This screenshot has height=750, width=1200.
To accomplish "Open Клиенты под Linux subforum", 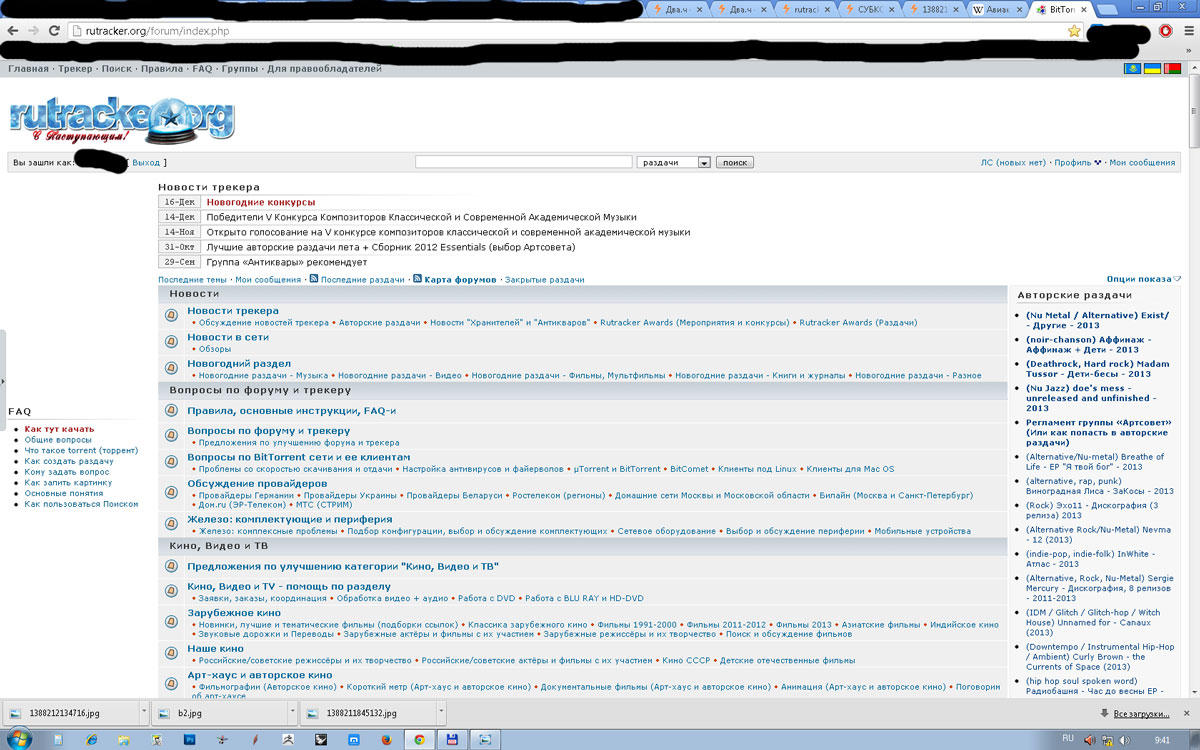I will point(757,469).
